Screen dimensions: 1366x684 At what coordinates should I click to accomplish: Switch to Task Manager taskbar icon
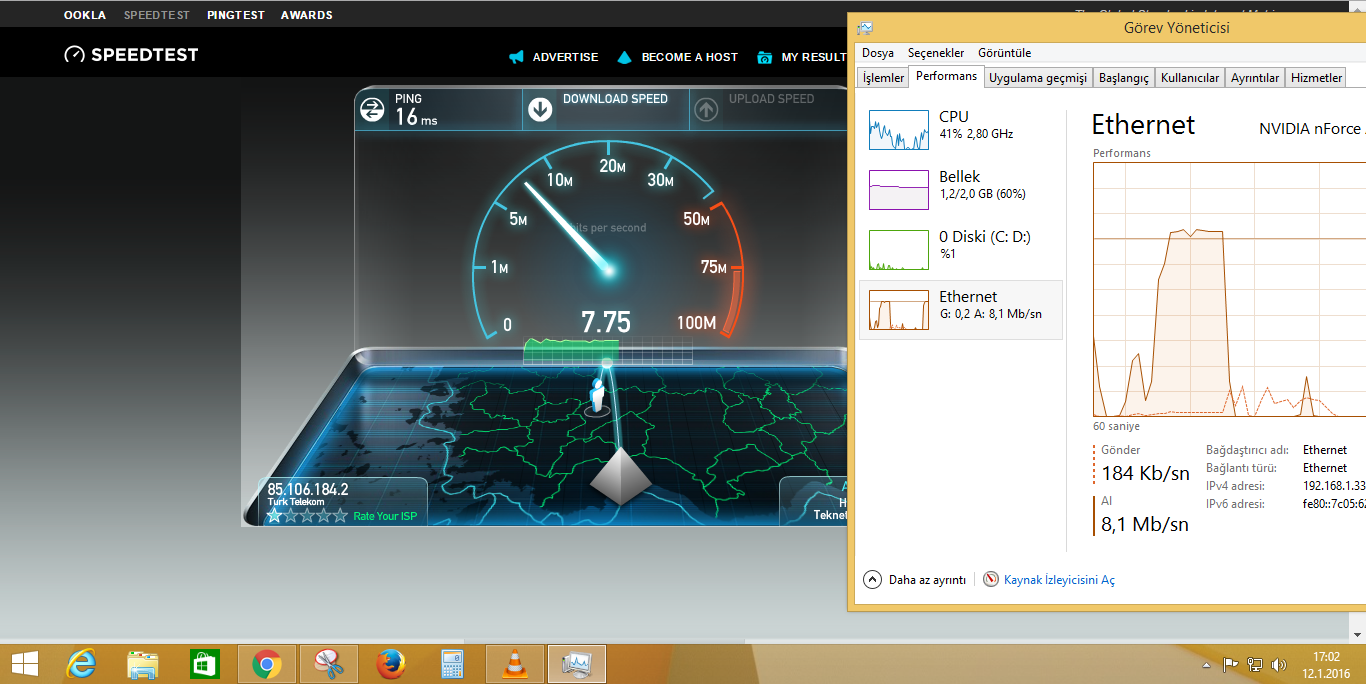[576, 664]
